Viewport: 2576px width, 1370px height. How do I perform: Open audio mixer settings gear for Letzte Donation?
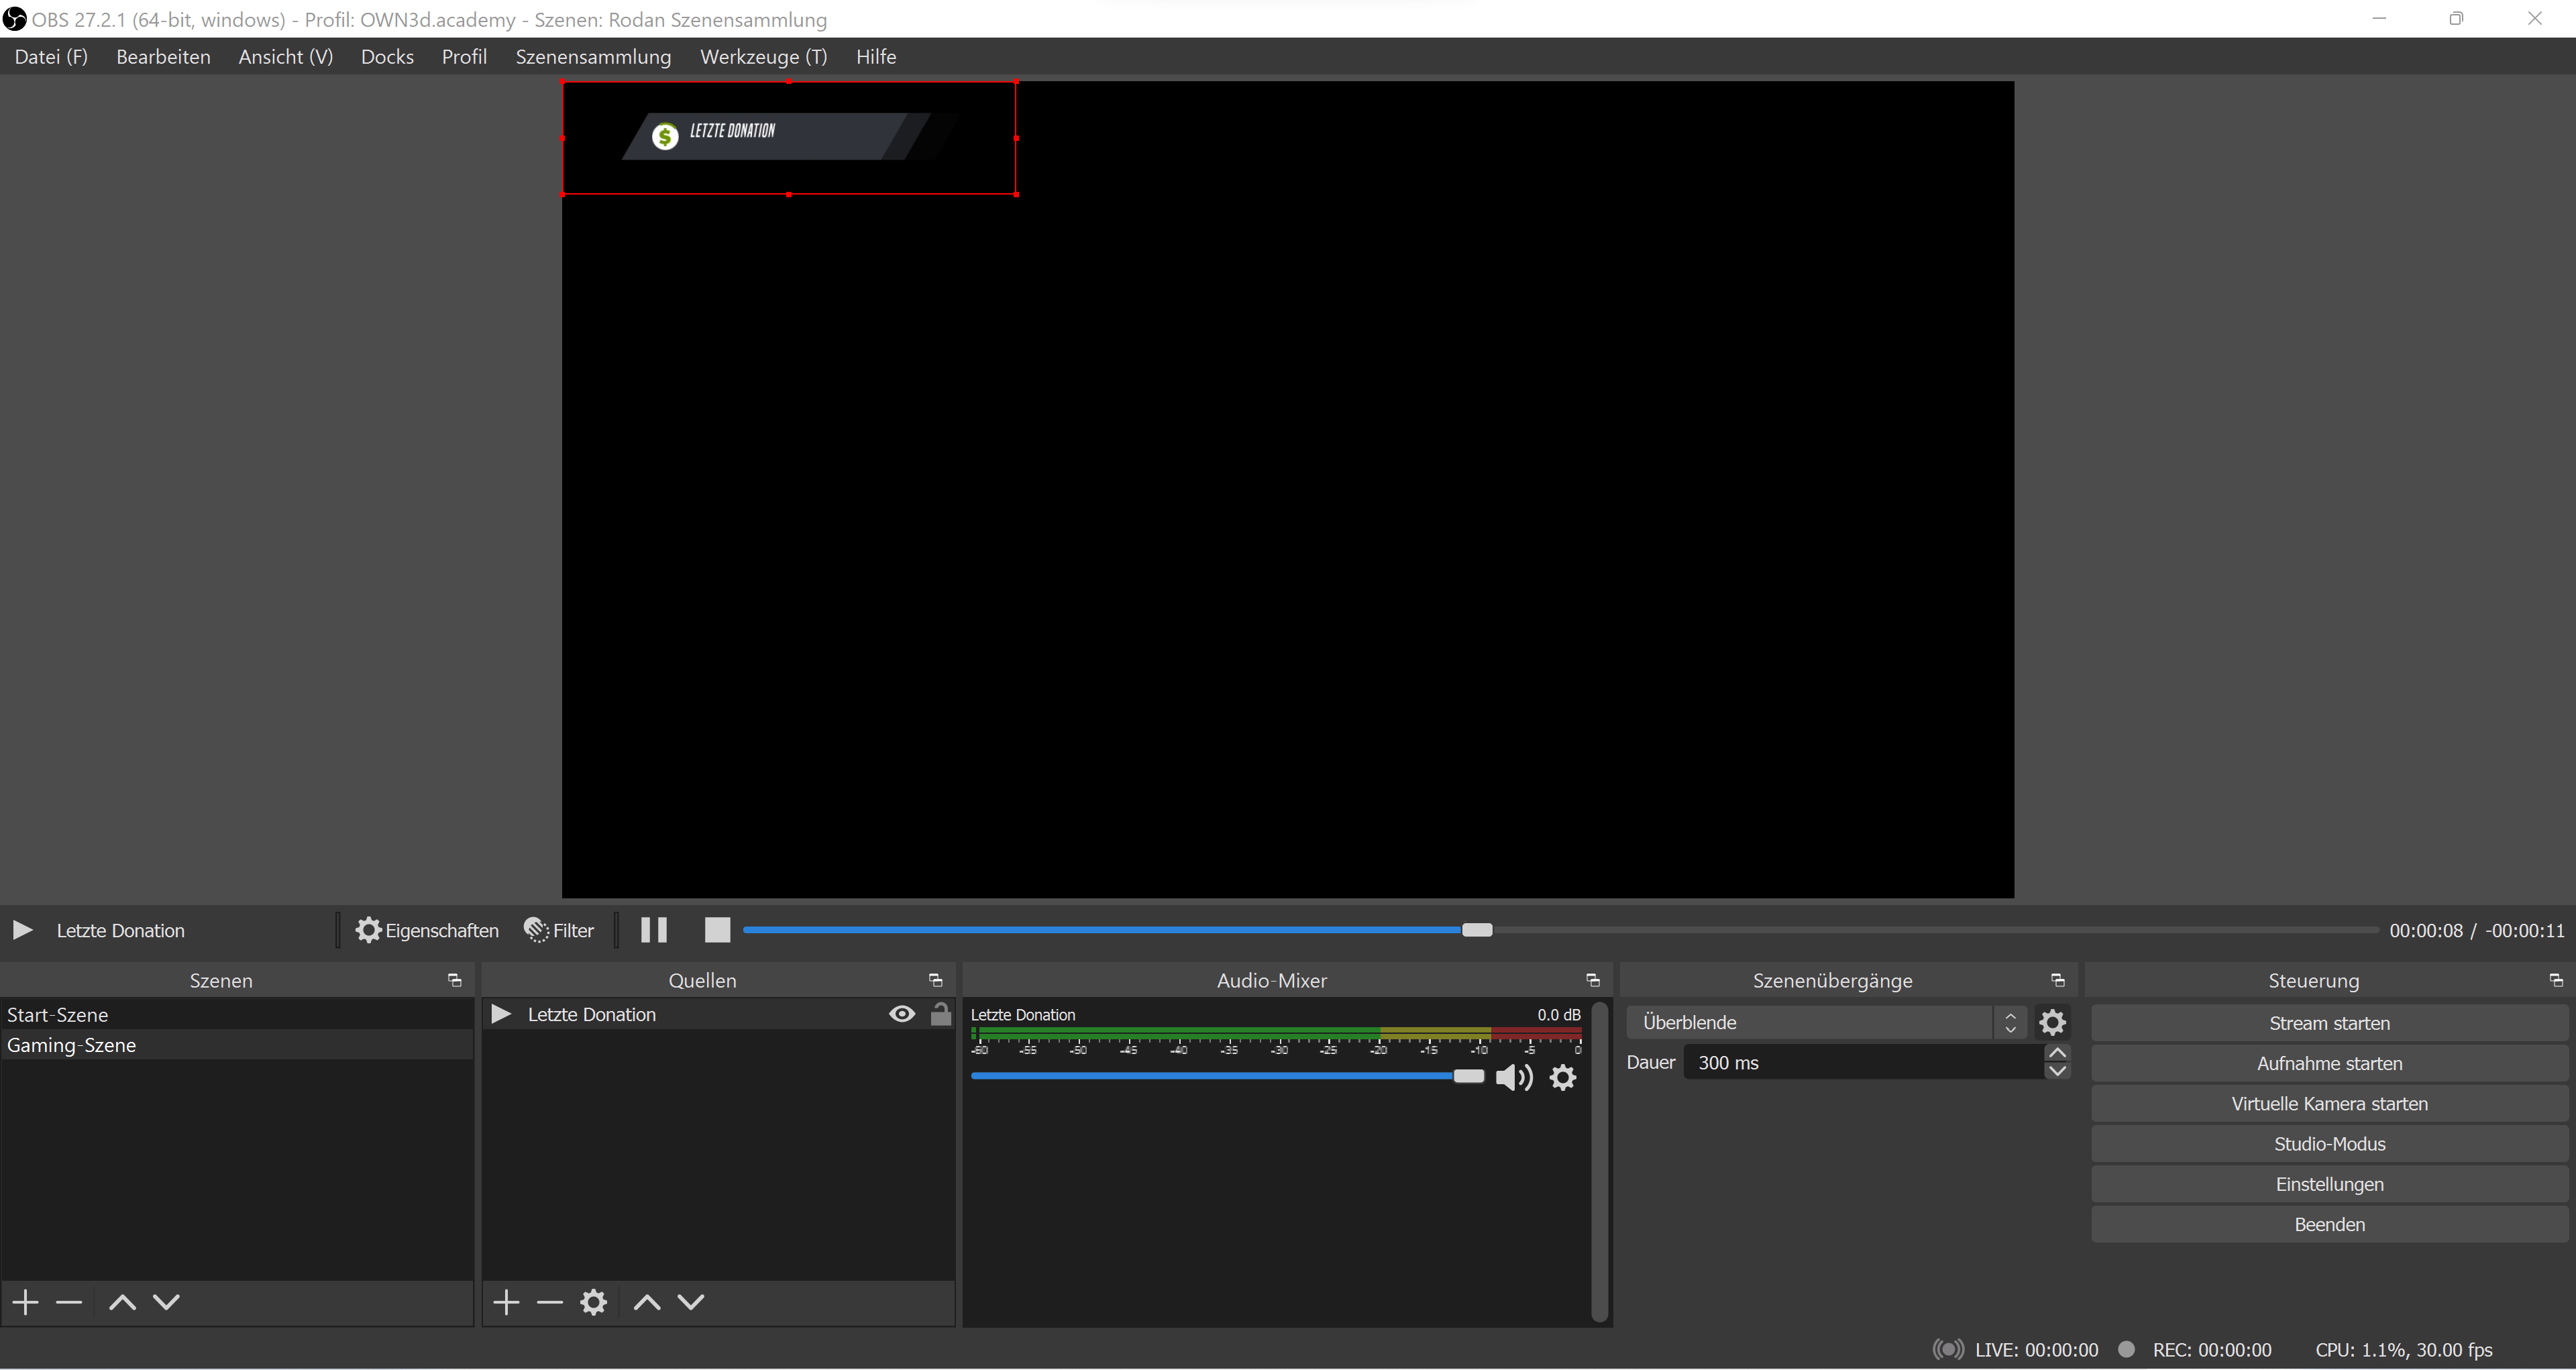coord(1563,1077)
